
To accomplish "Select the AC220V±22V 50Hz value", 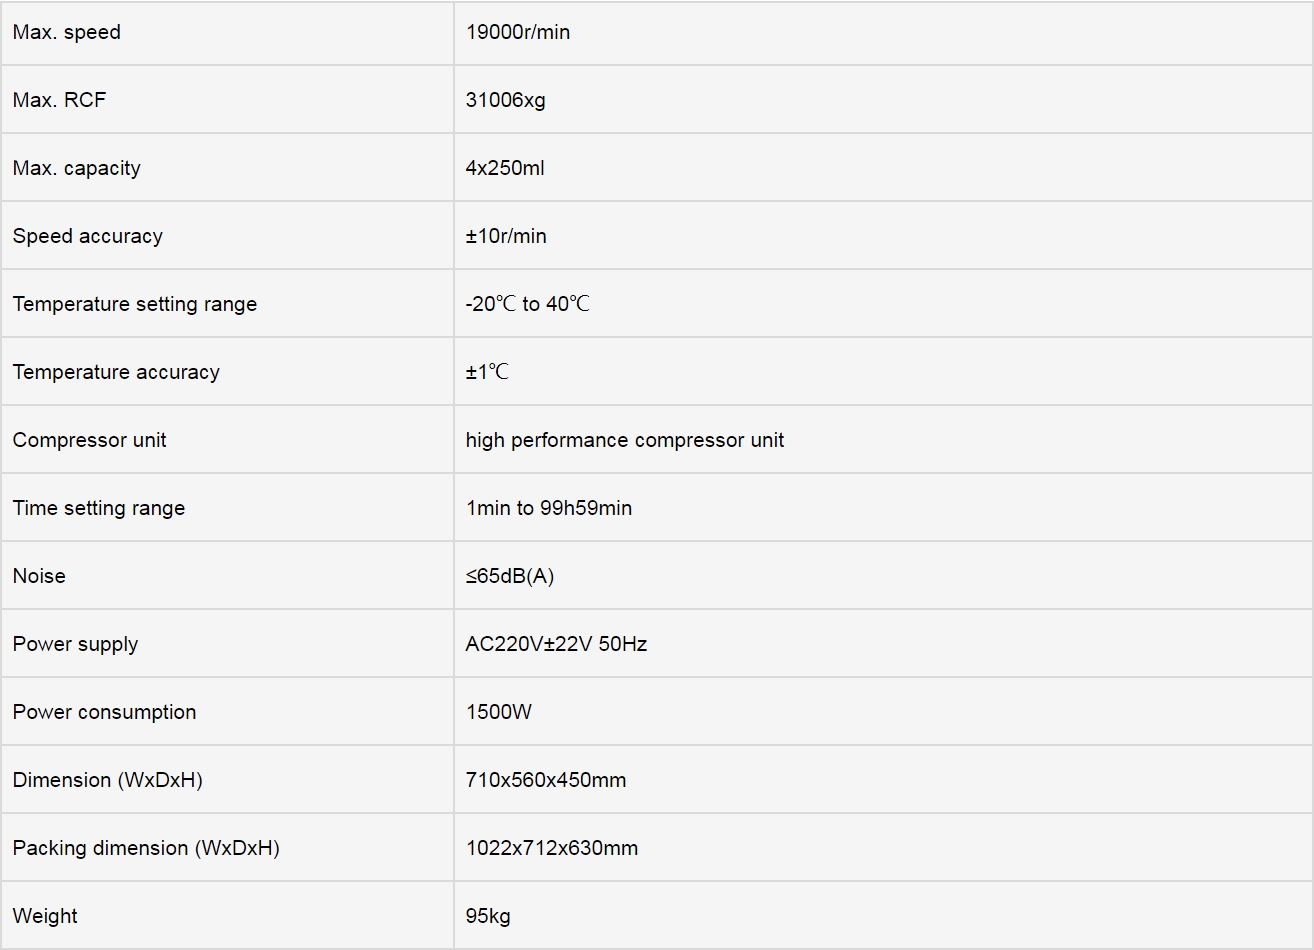I will pos(556,644).
